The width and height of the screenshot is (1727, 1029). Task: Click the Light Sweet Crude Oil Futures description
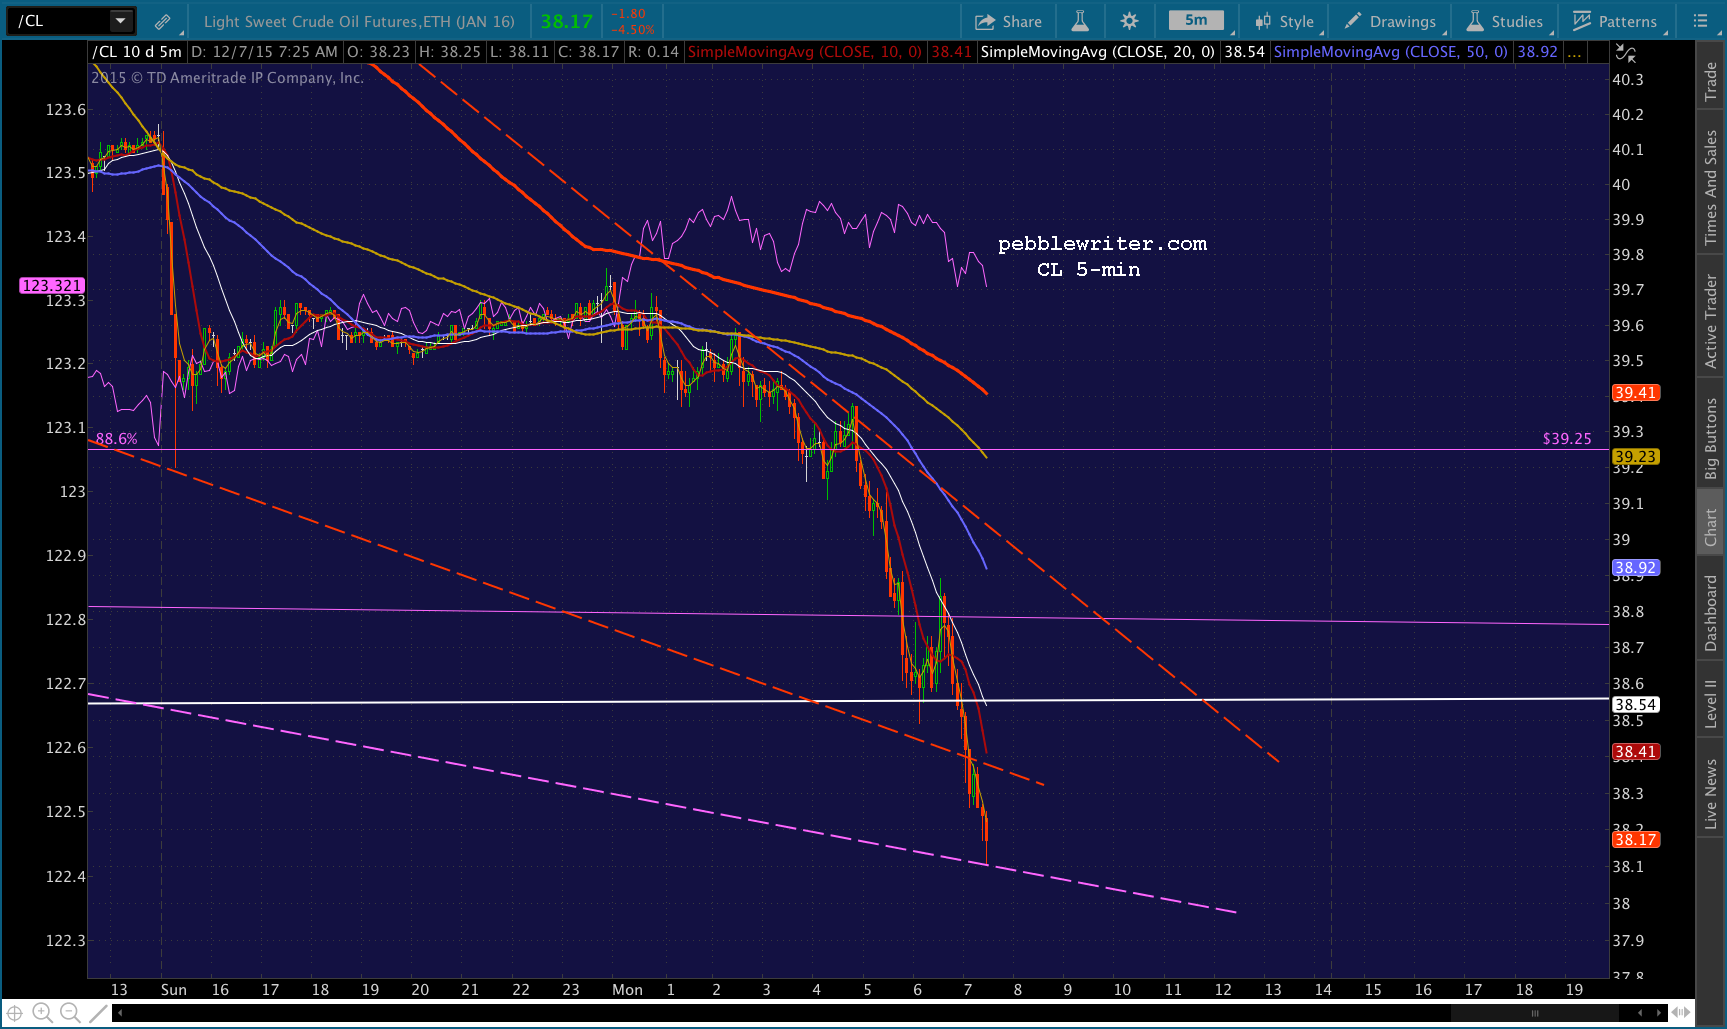coord(360,21)
